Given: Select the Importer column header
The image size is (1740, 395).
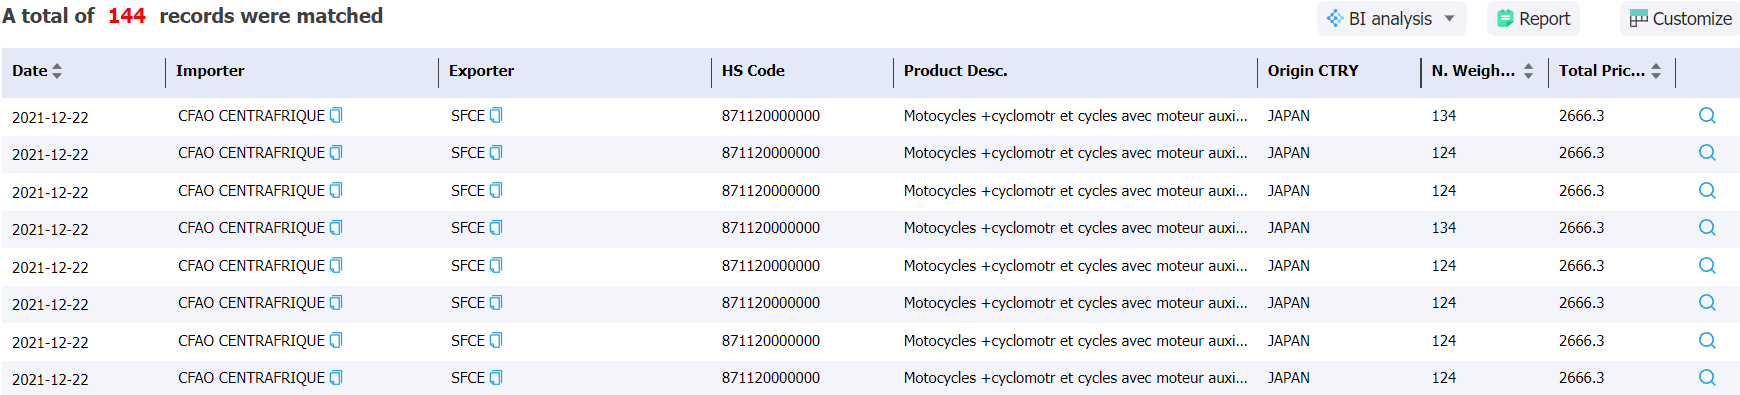Looking at the screenshot, I should (210, 71).
